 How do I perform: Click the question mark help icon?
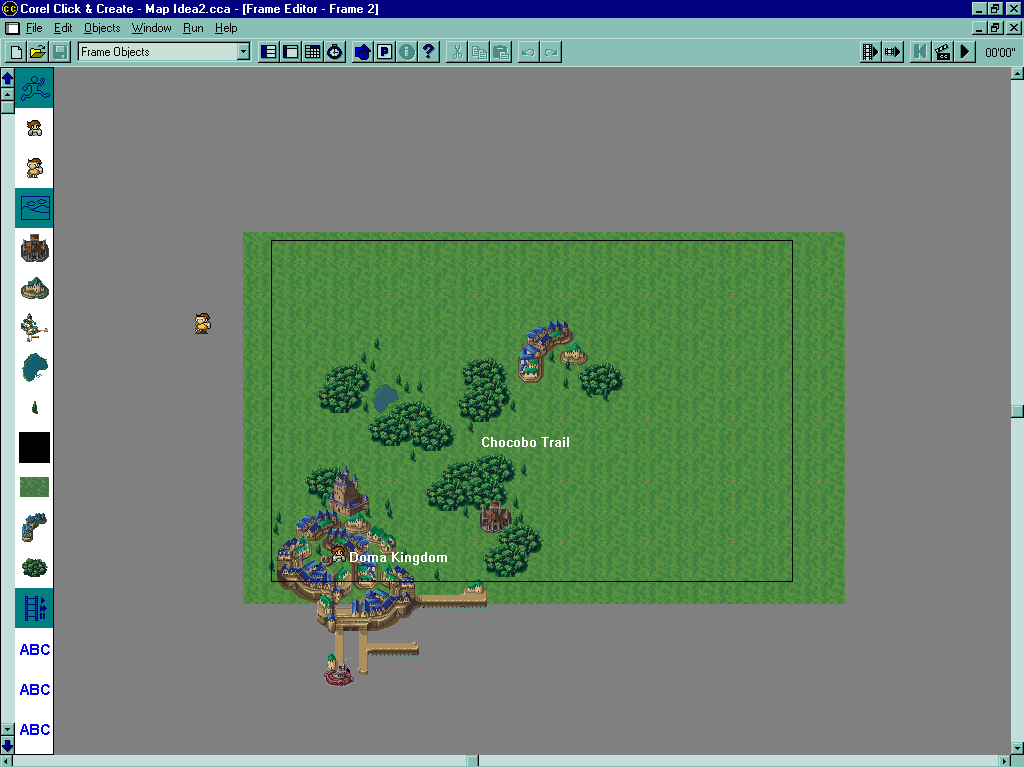(x=429, y=52)
